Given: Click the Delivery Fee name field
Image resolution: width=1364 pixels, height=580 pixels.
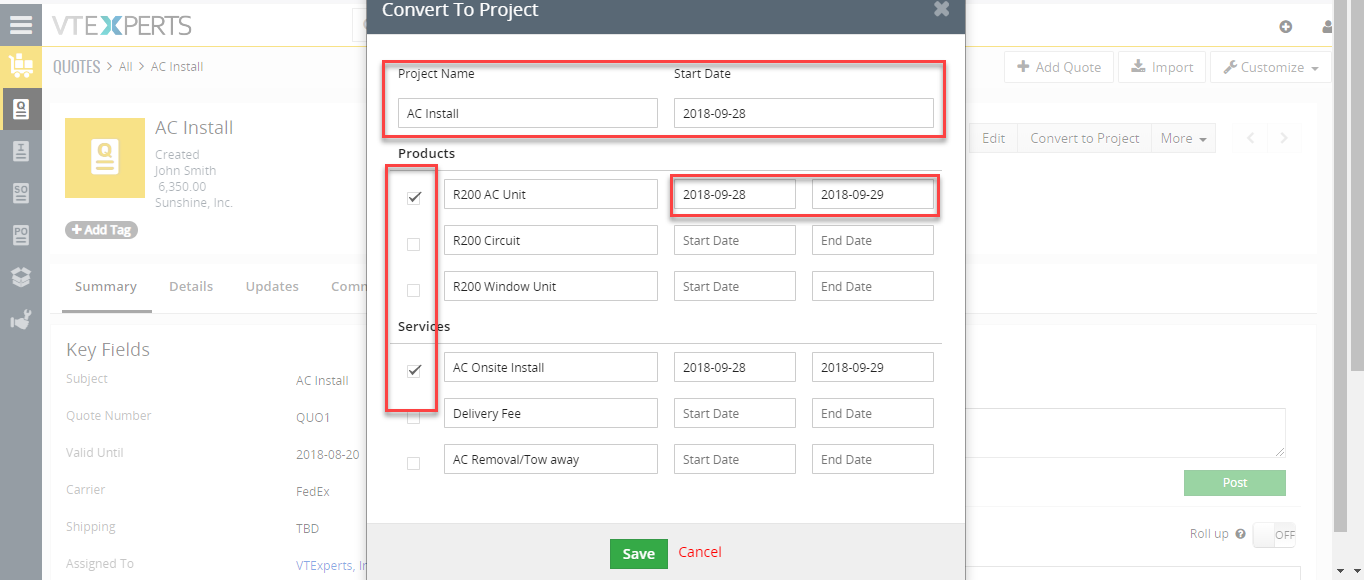Looking at the screenshot, I should click(551, 413).
